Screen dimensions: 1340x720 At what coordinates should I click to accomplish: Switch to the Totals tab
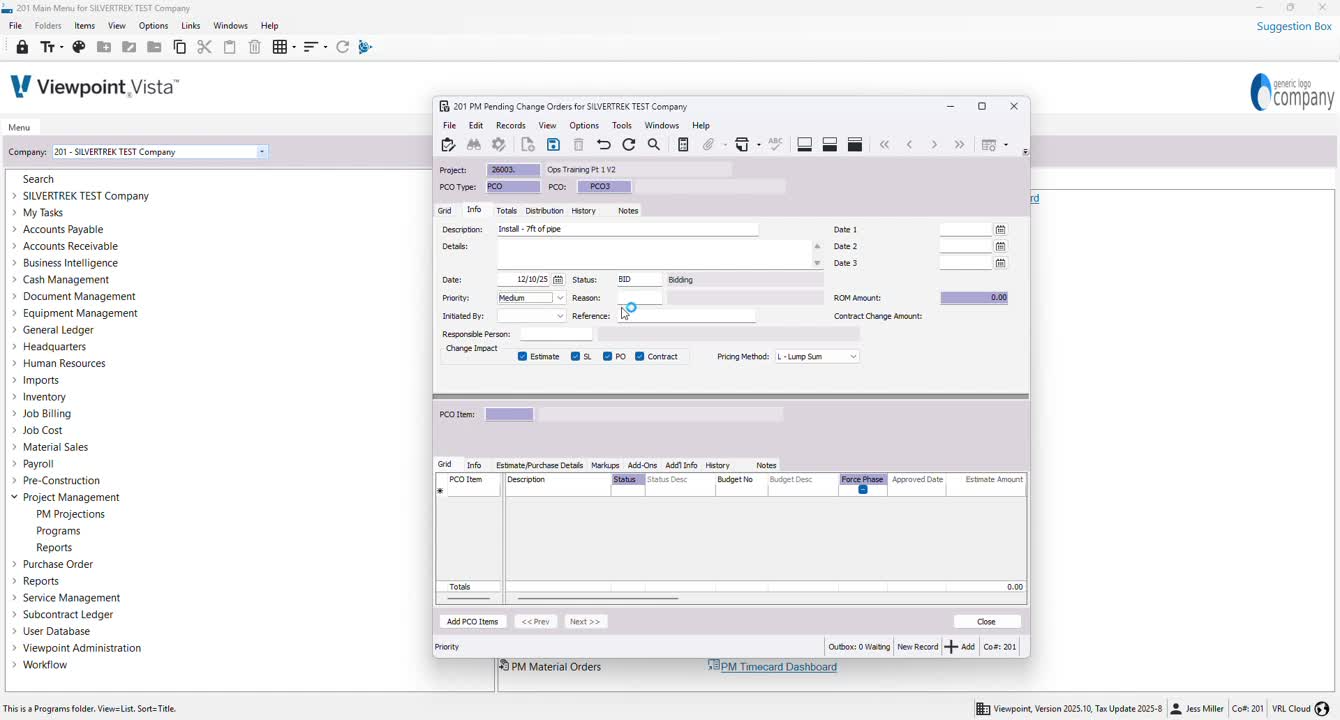(507, 211)
